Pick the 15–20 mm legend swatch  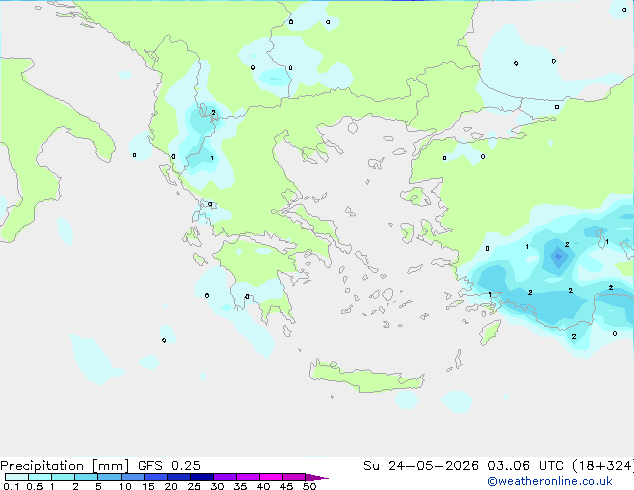point(156,477)
